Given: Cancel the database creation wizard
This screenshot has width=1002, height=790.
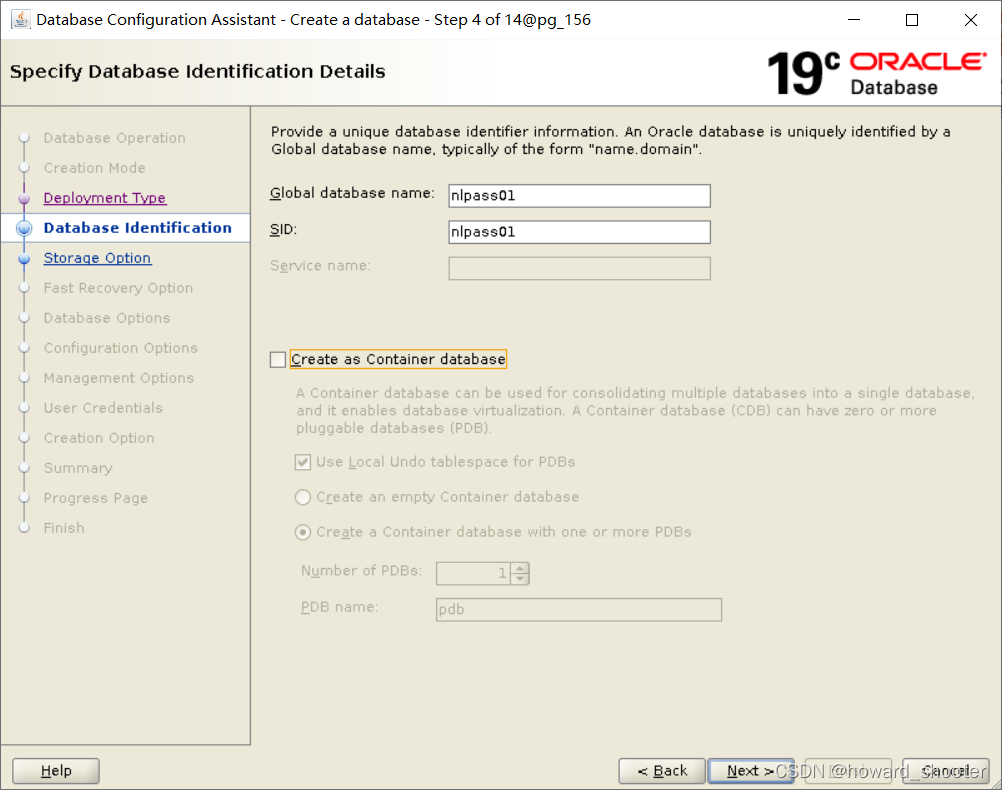Looking at the screenshot, I should coord(946,771).
